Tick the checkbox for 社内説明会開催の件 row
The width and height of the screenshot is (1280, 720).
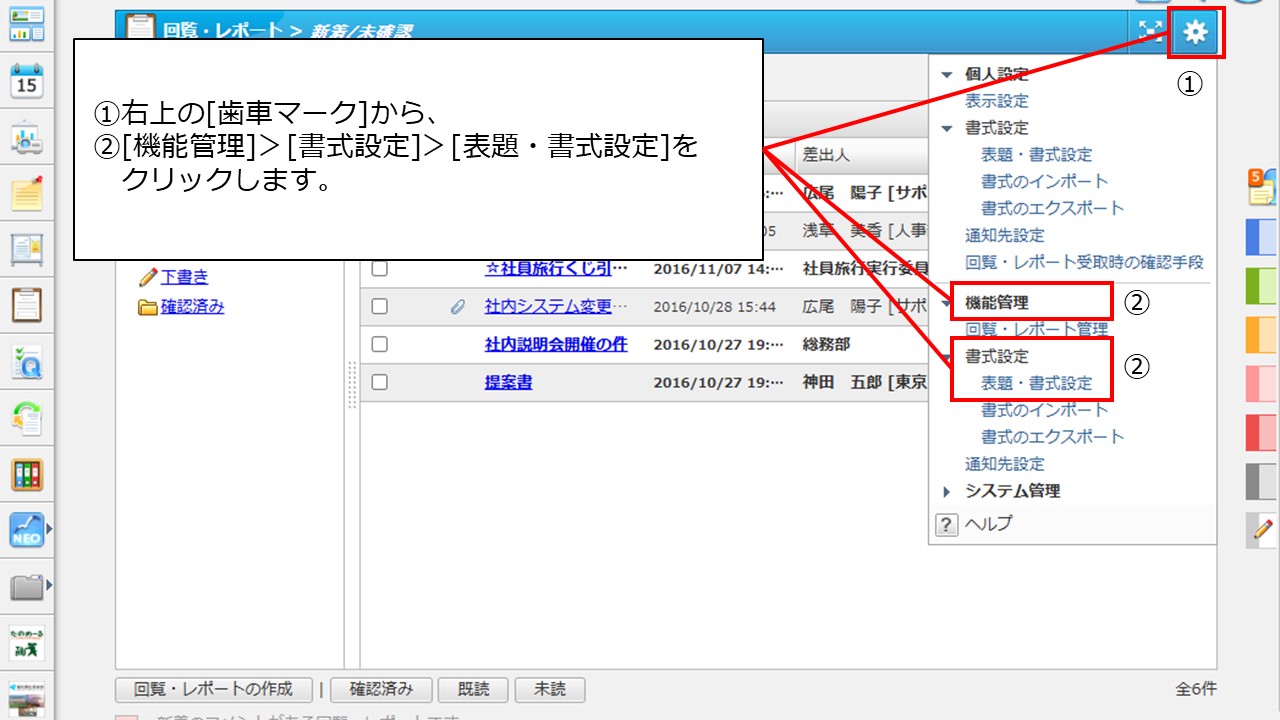coord(379,344)
